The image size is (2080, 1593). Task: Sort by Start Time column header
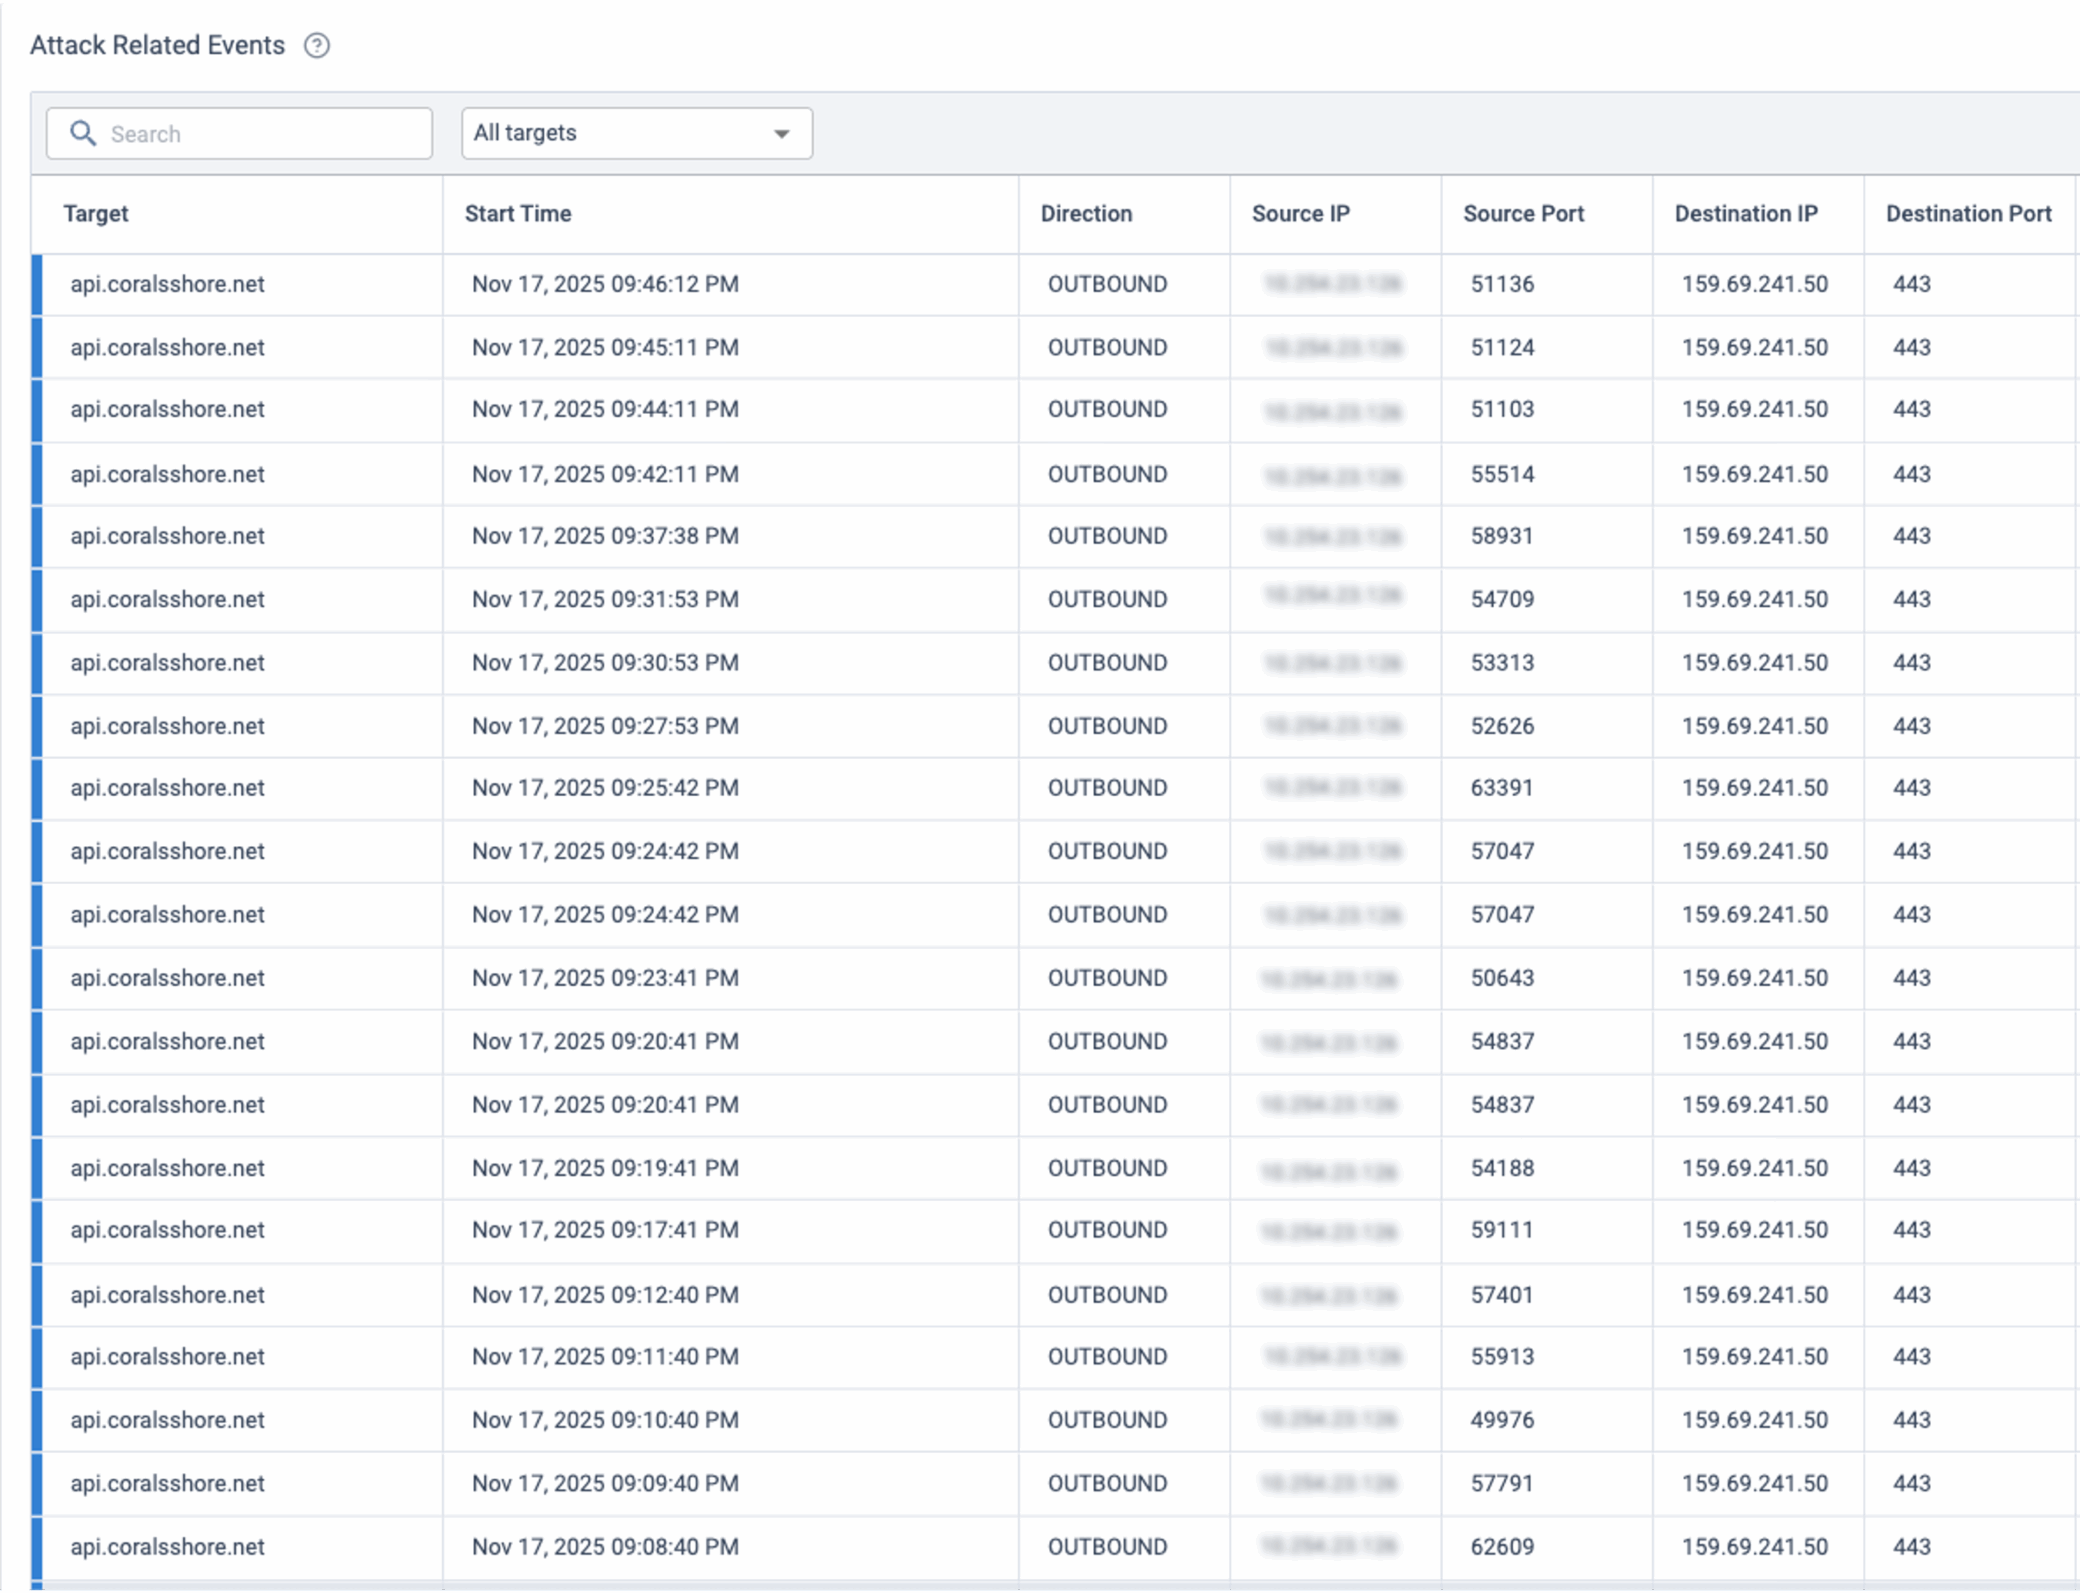(x=518, y=214)
